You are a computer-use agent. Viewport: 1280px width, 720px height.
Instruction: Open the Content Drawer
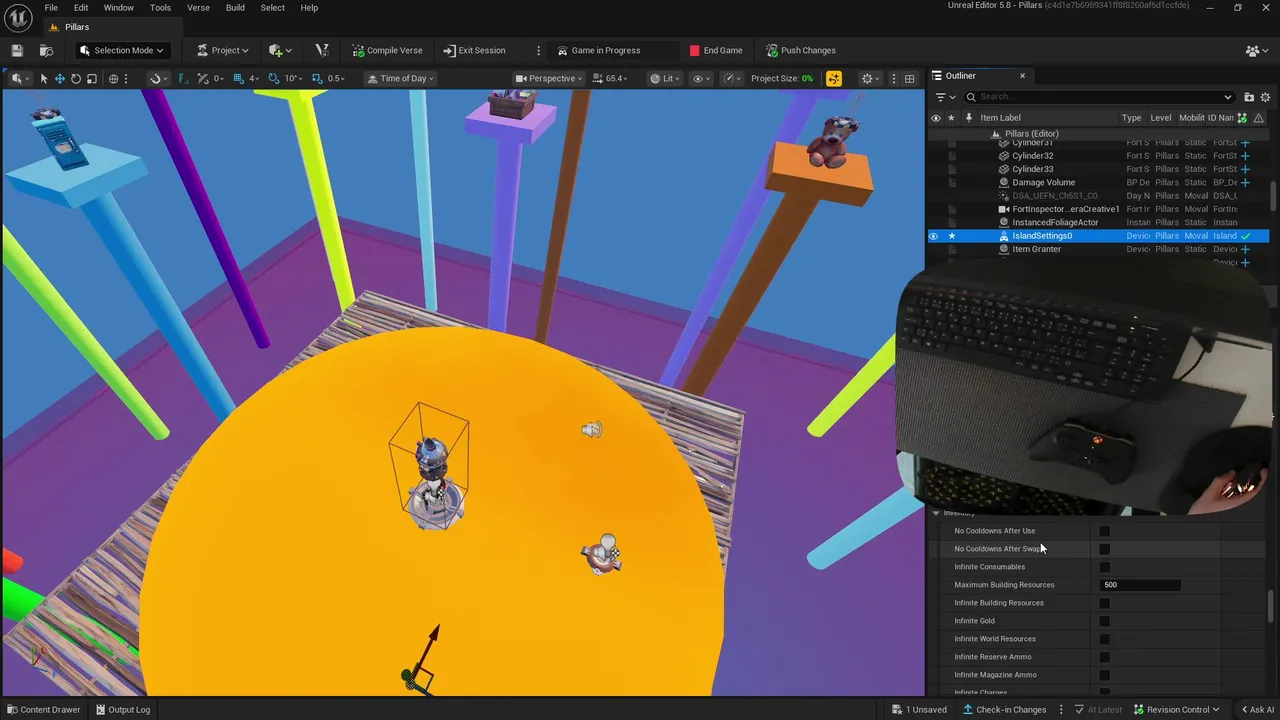pos(42,710)
